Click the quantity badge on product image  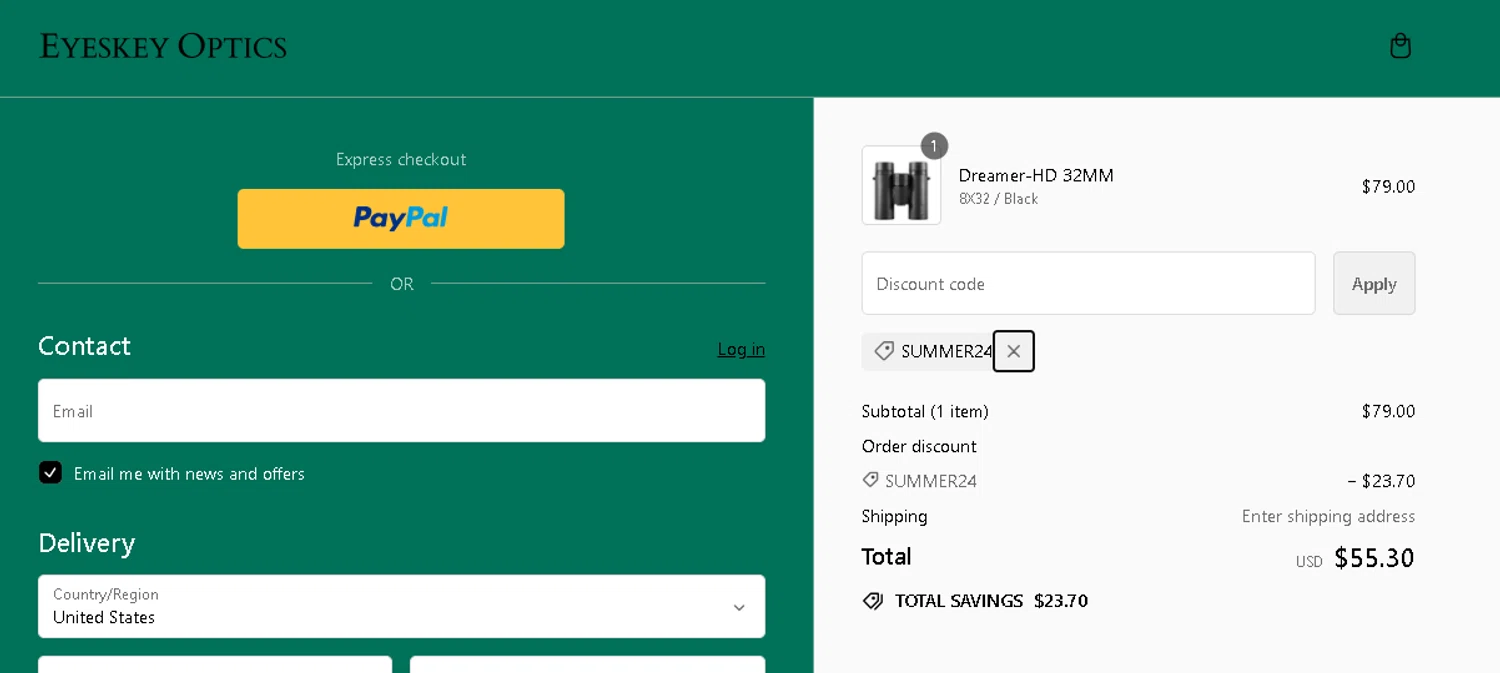point(934,146)
